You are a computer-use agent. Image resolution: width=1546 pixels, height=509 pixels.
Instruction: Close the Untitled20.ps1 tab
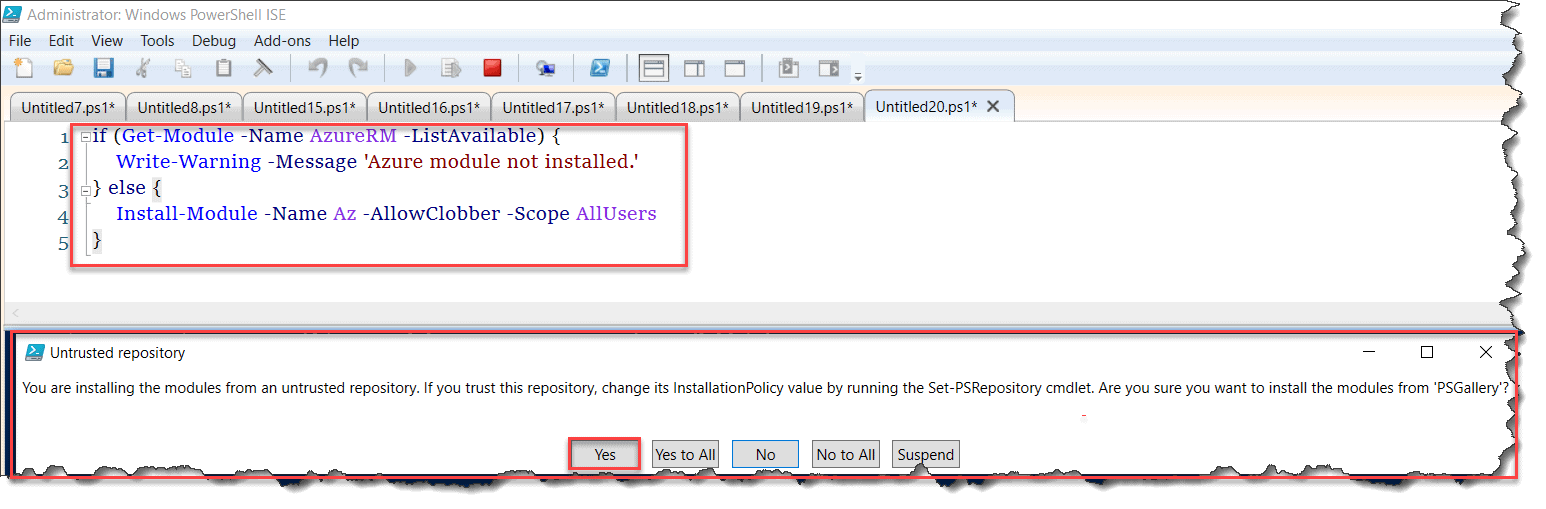pos(993,106)
